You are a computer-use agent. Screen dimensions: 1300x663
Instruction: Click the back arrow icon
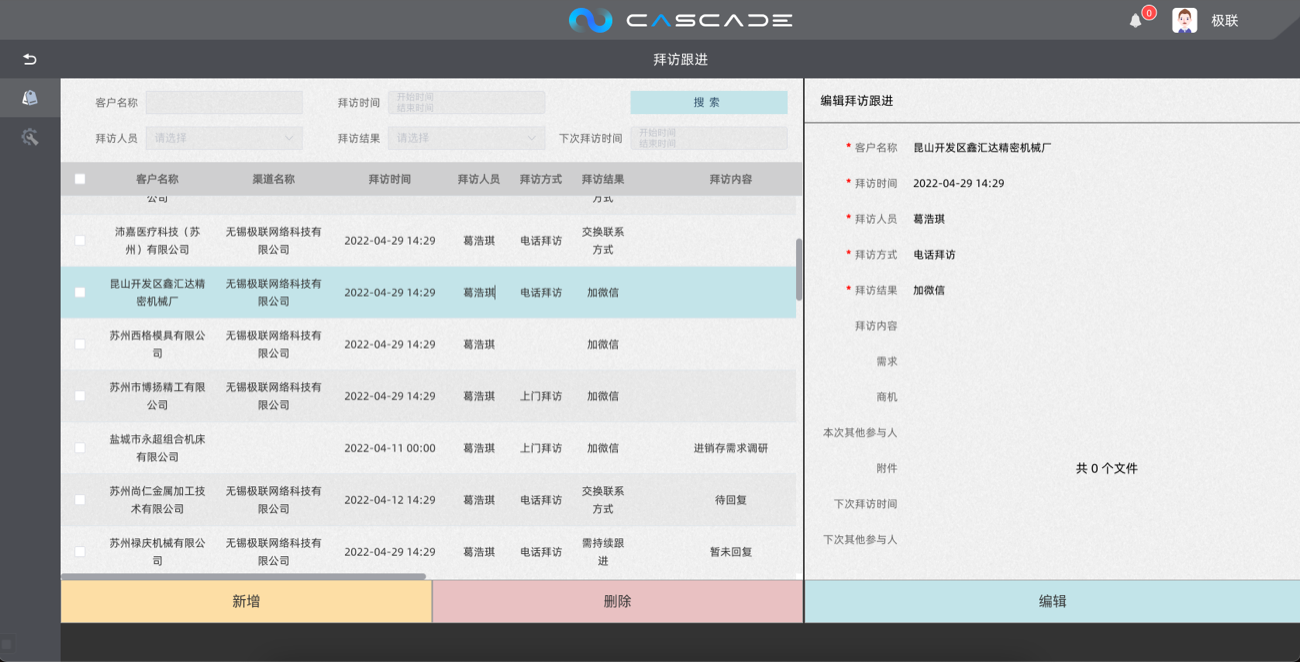30,59
